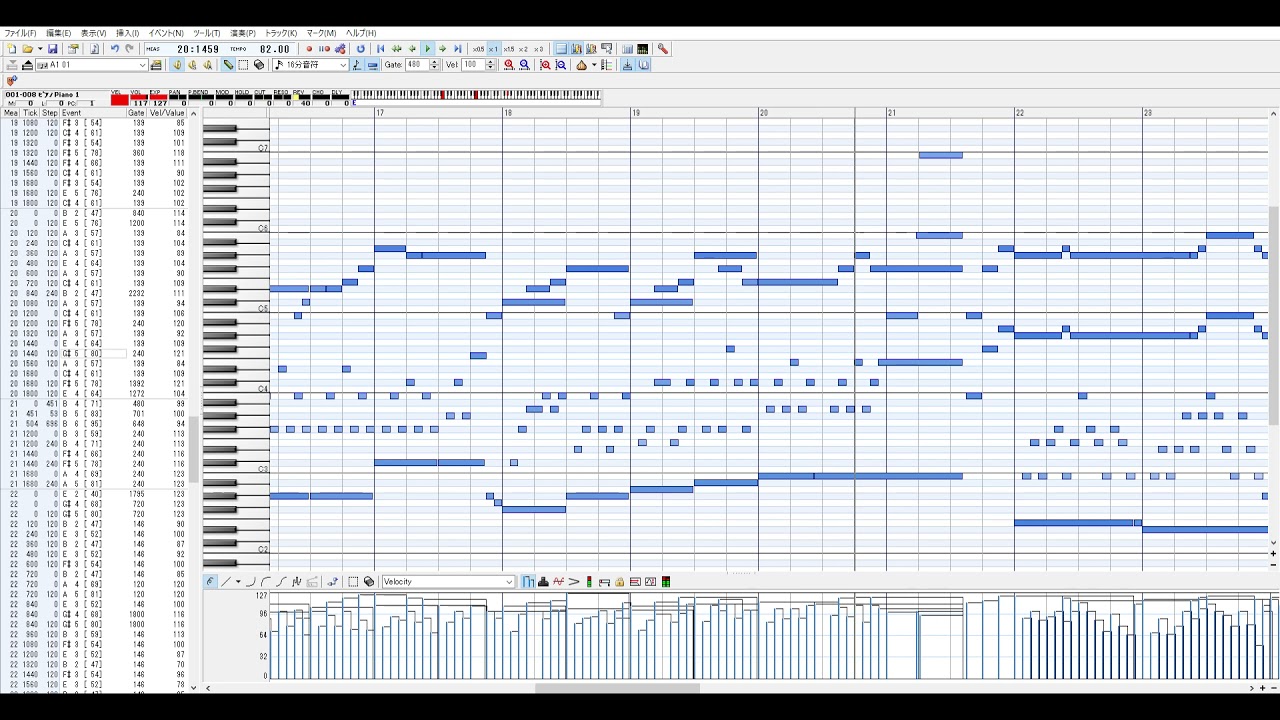This screenshot has height=720, width=1280.
Task: Click the horizontal zoom in magnifier
Action: tap(509, 65)
